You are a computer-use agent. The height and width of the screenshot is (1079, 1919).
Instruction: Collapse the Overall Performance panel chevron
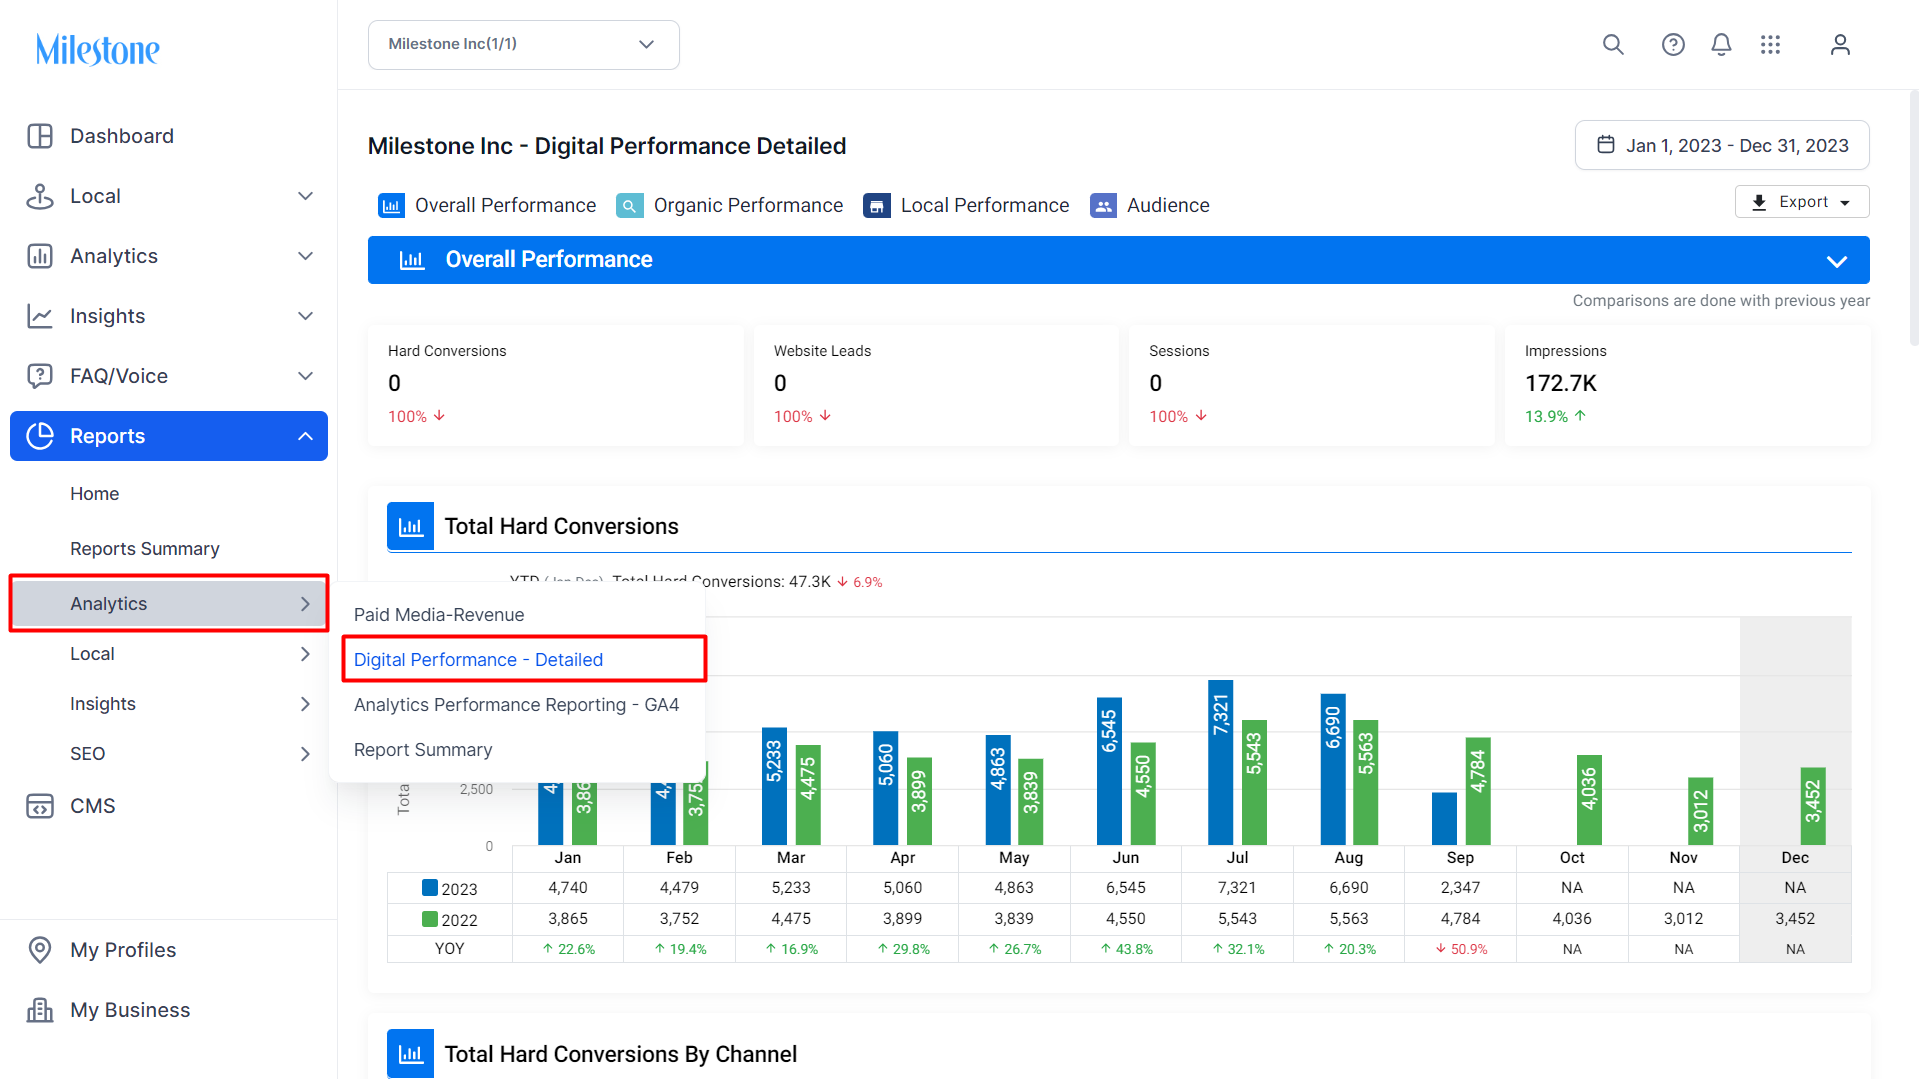tap(1837, 261)
